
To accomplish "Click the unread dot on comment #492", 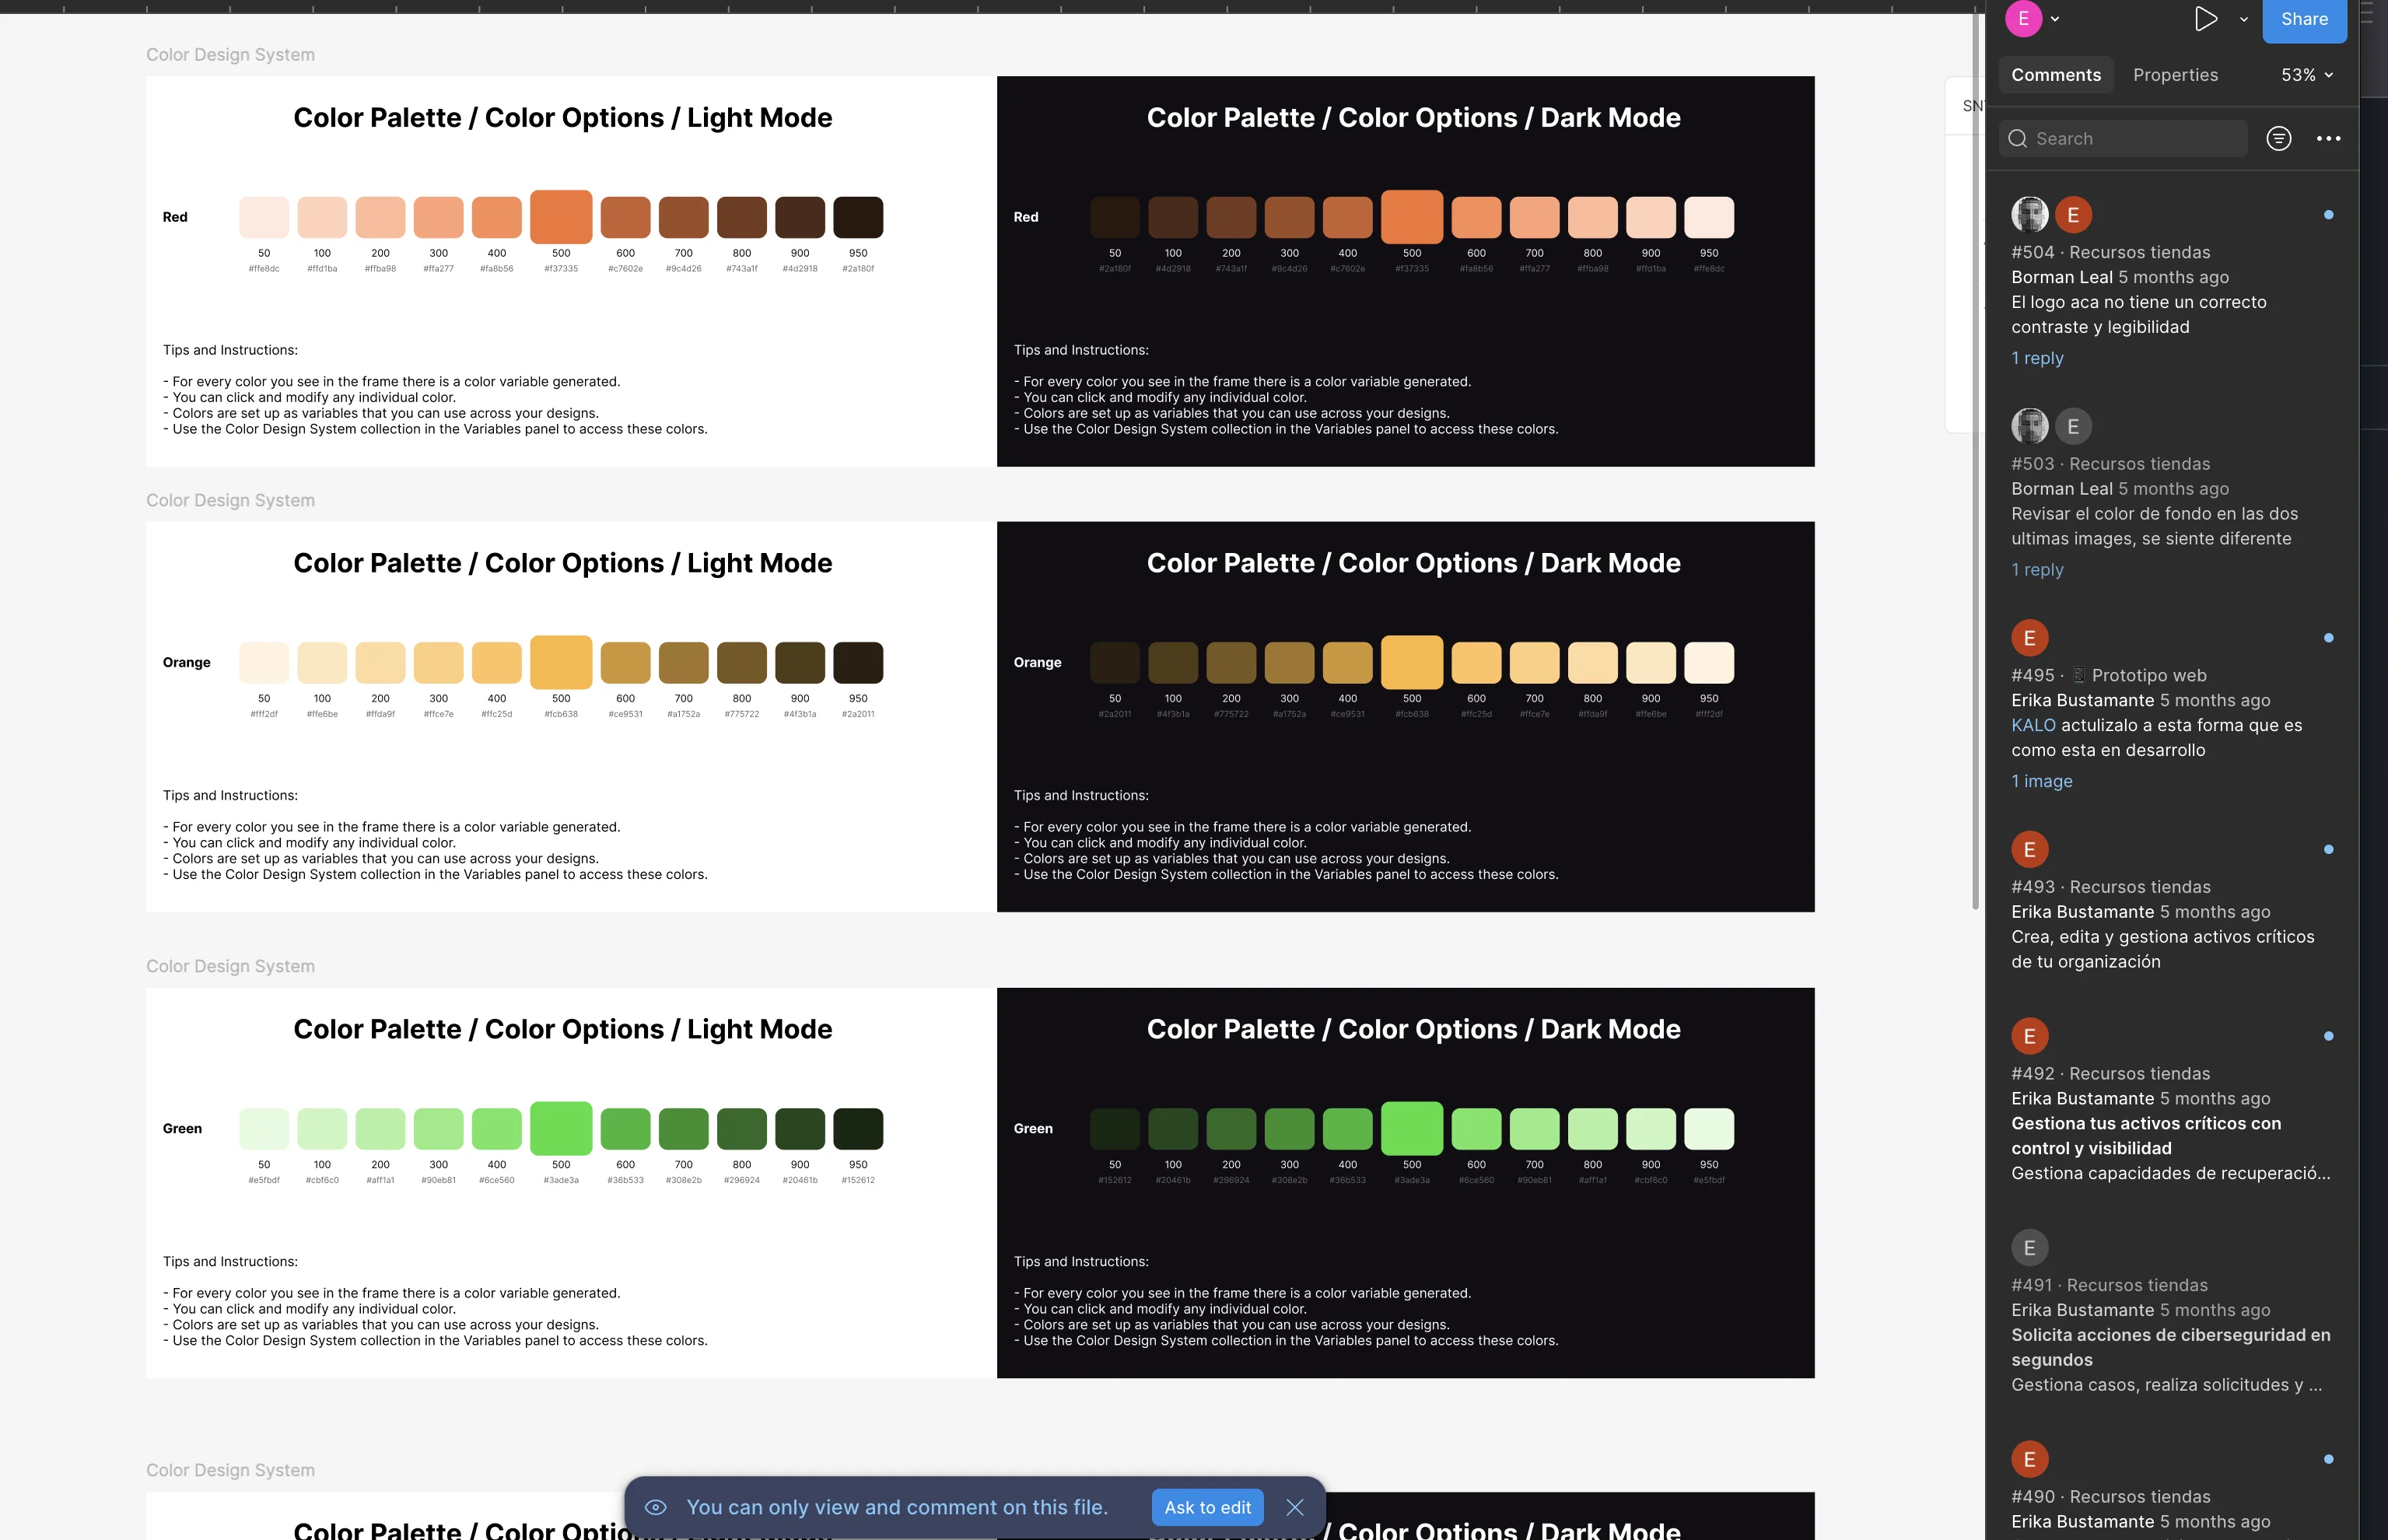I will 2328,1036.
